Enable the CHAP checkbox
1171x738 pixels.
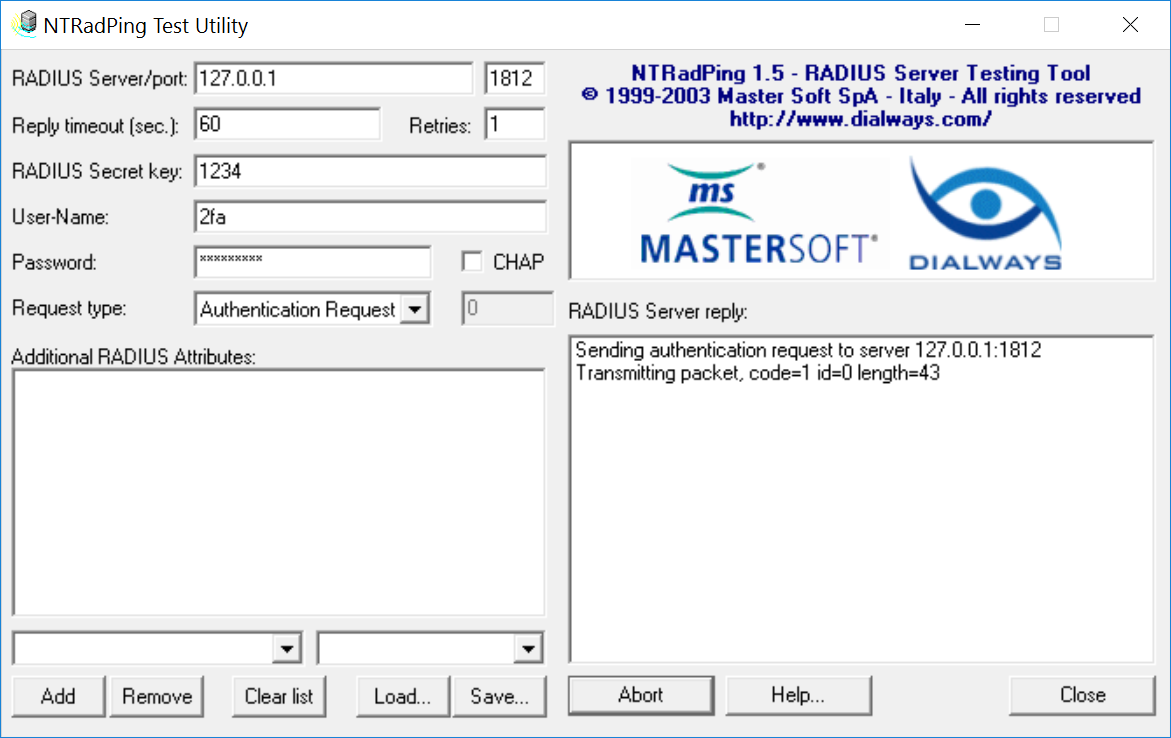[472, 261]
